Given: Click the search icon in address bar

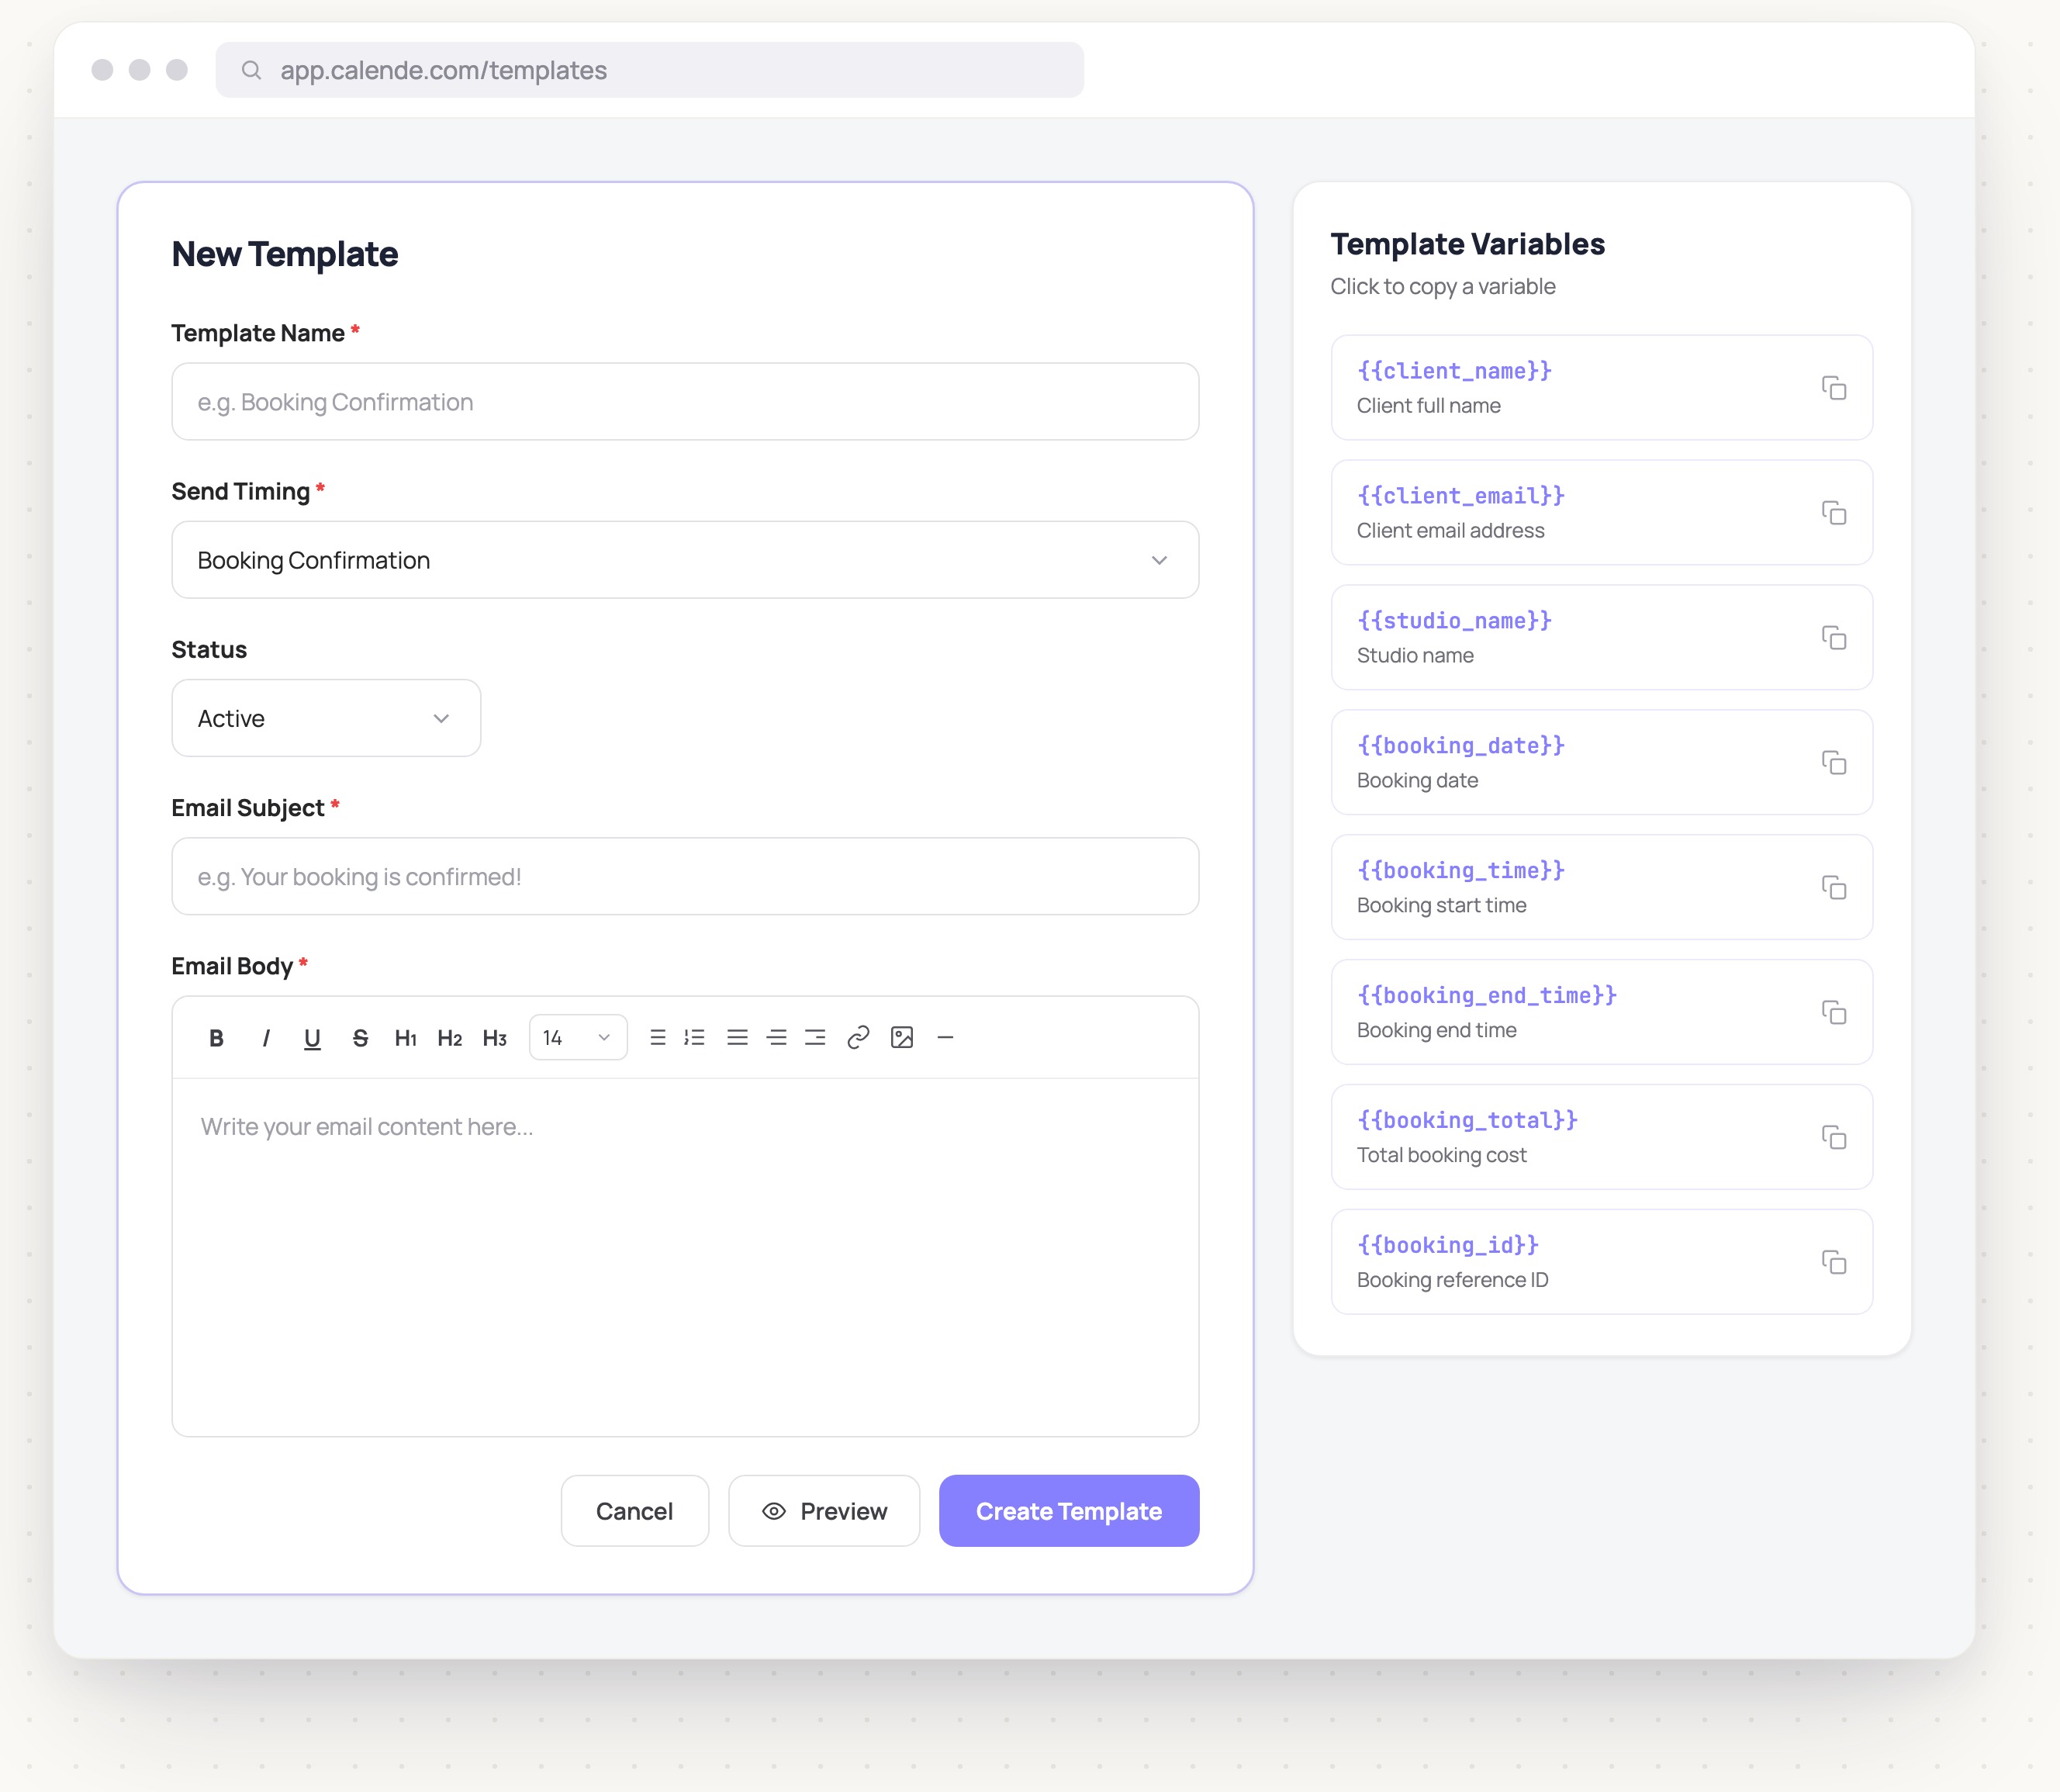Looking at the screenshot, I should point(252,70).
